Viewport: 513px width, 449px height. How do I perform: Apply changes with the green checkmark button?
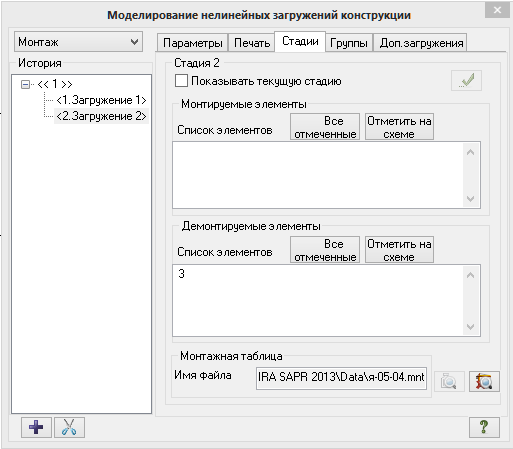(x=466, y=81)
